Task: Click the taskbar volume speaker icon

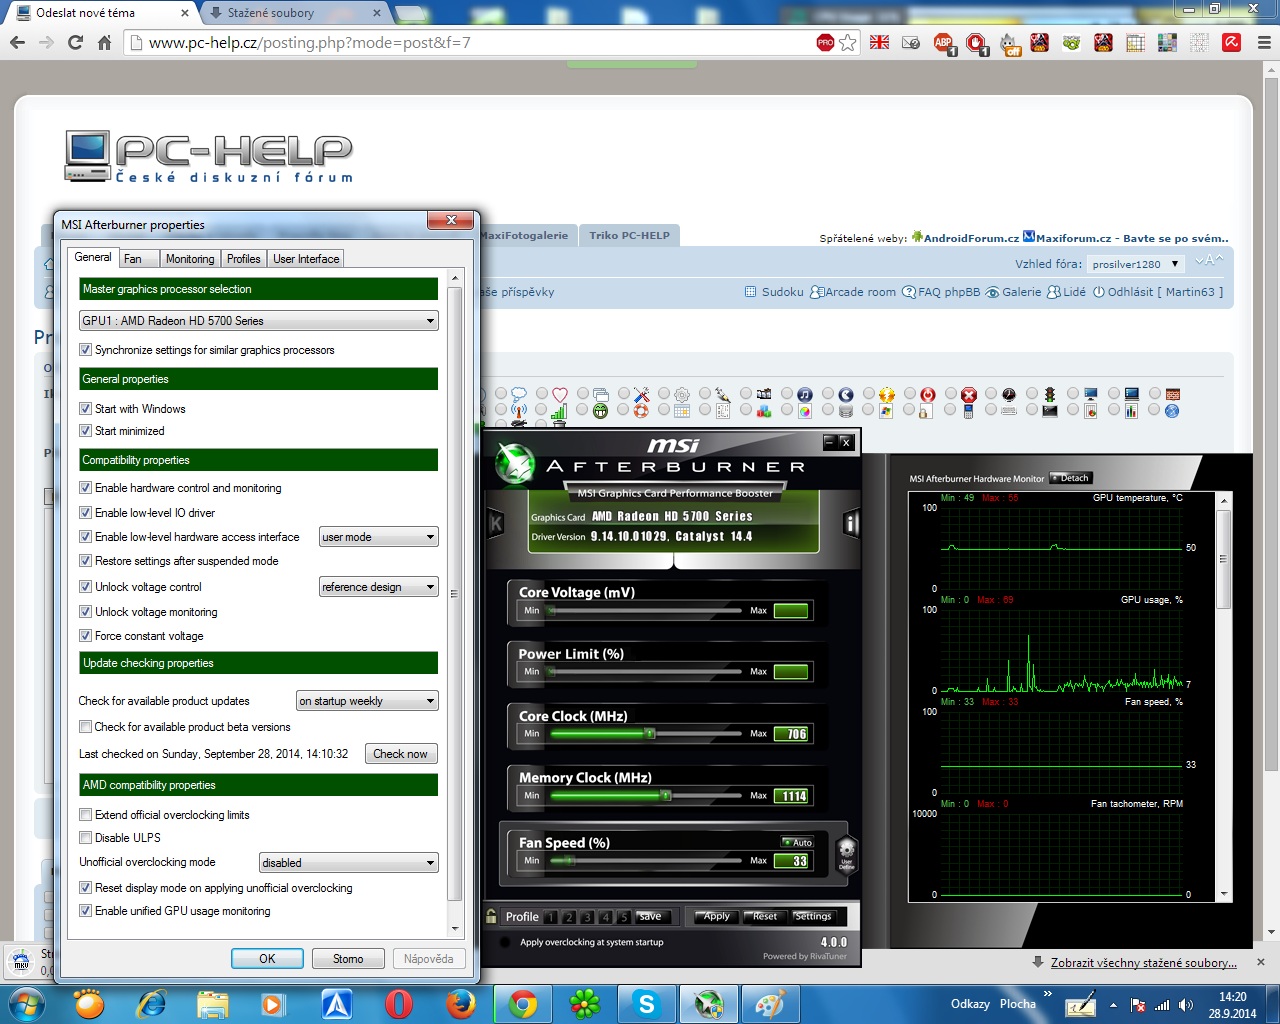Action: pos(1185,1005)
